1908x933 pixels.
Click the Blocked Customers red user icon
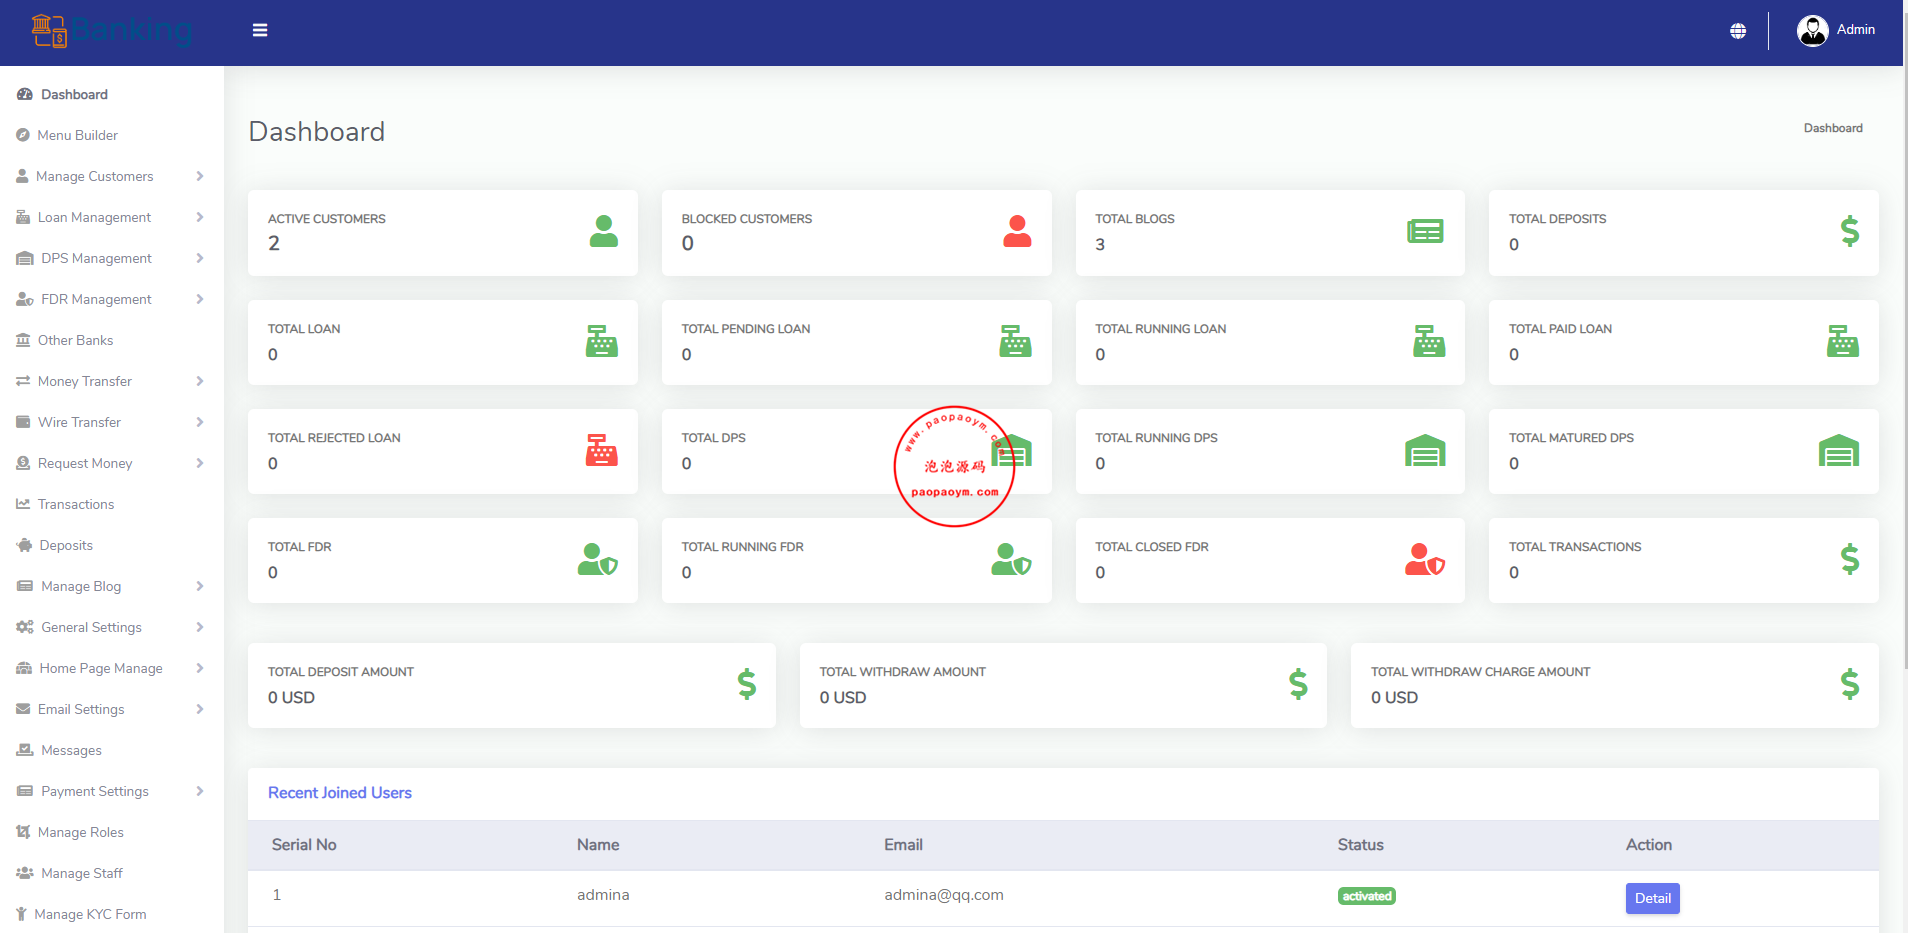1017,232
